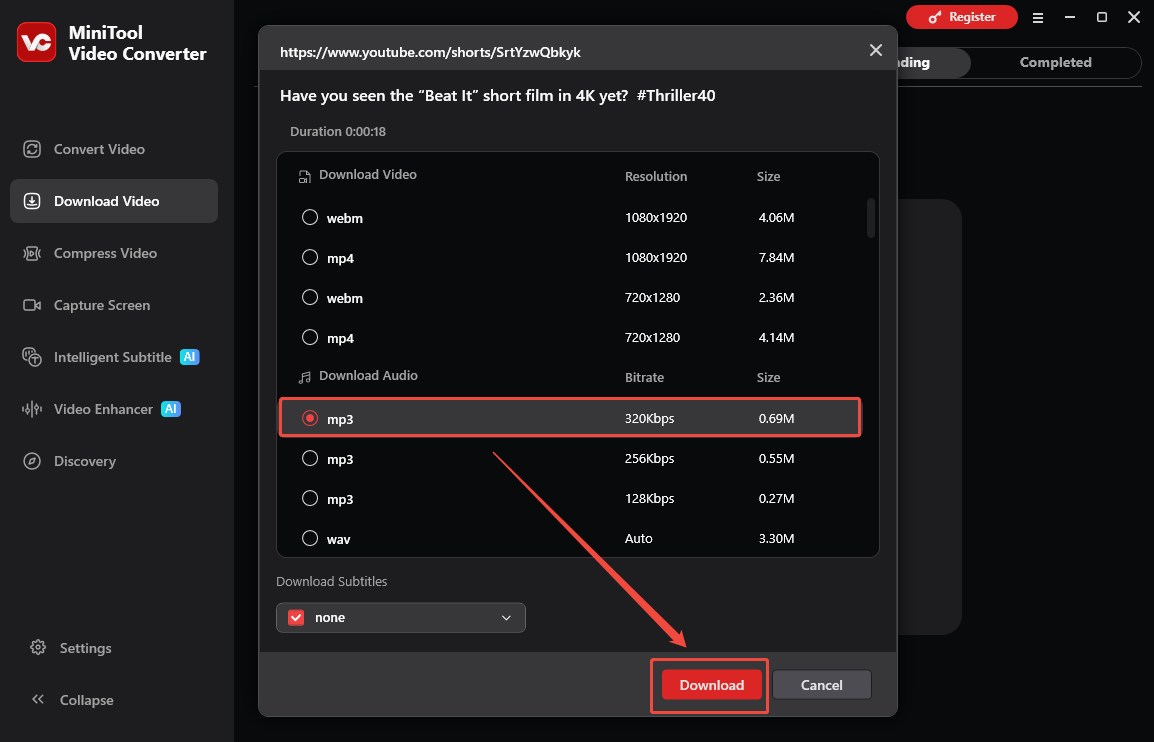Click the AI badge next to Video Enhancer
This screenshot has height=742, width=1154.
click(171, 409)
